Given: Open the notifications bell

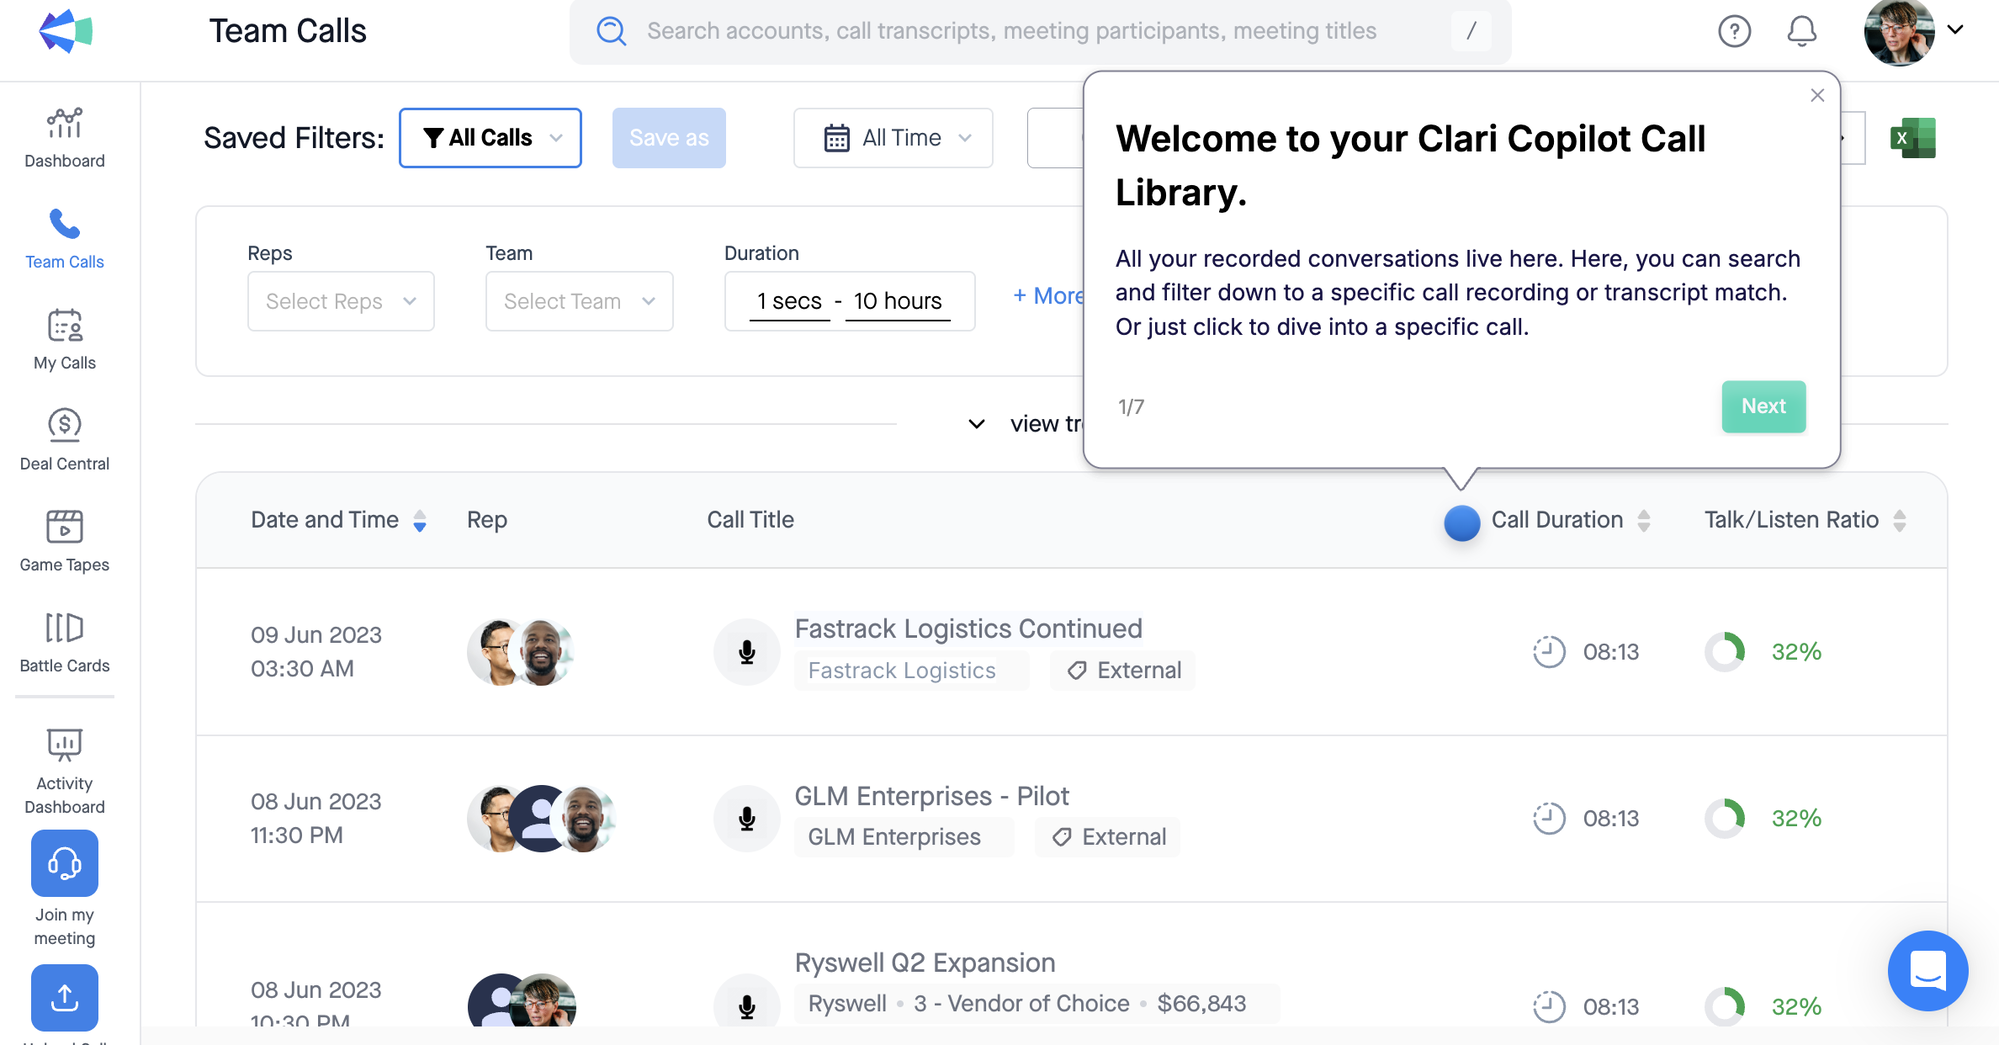Looking at the screenshot, I should pyautogui.click(x=1801, y=31).
